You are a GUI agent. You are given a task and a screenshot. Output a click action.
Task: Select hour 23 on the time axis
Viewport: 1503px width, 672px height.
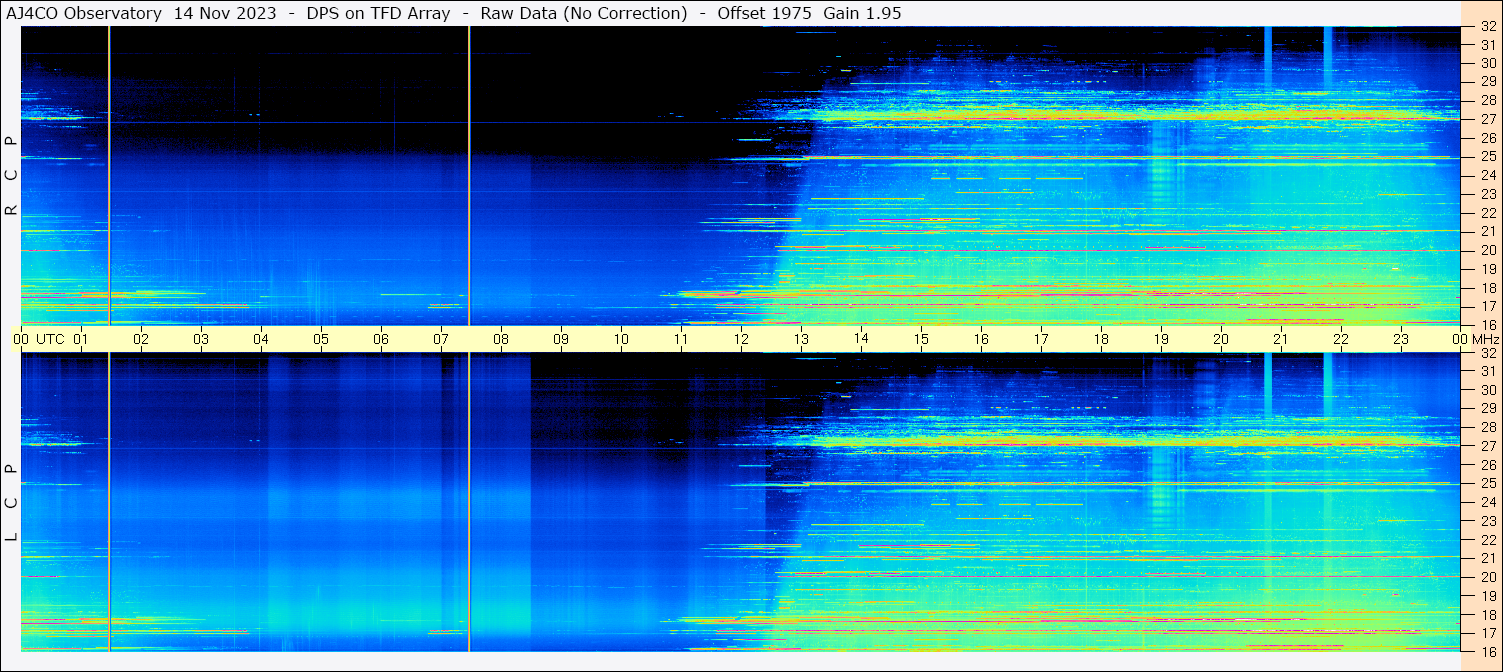point(1401,339)
